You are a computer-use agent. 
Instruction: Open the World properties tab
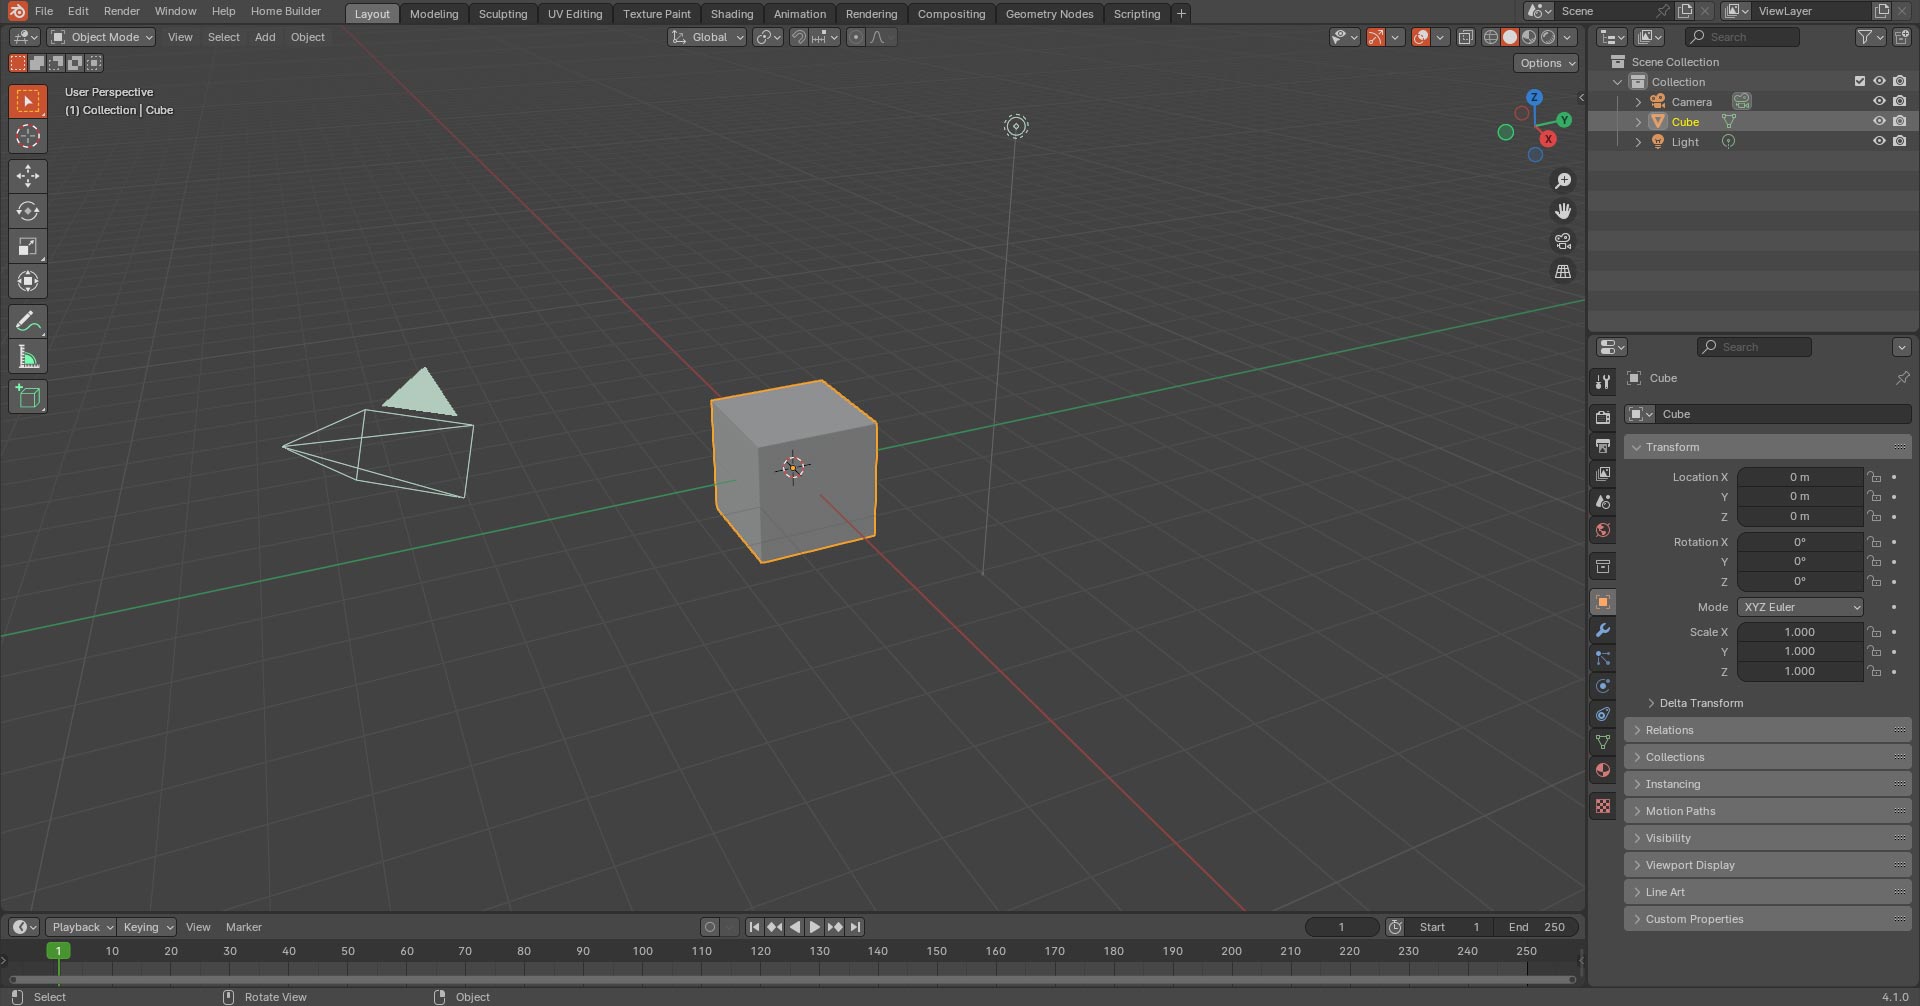coord(1603,530)
